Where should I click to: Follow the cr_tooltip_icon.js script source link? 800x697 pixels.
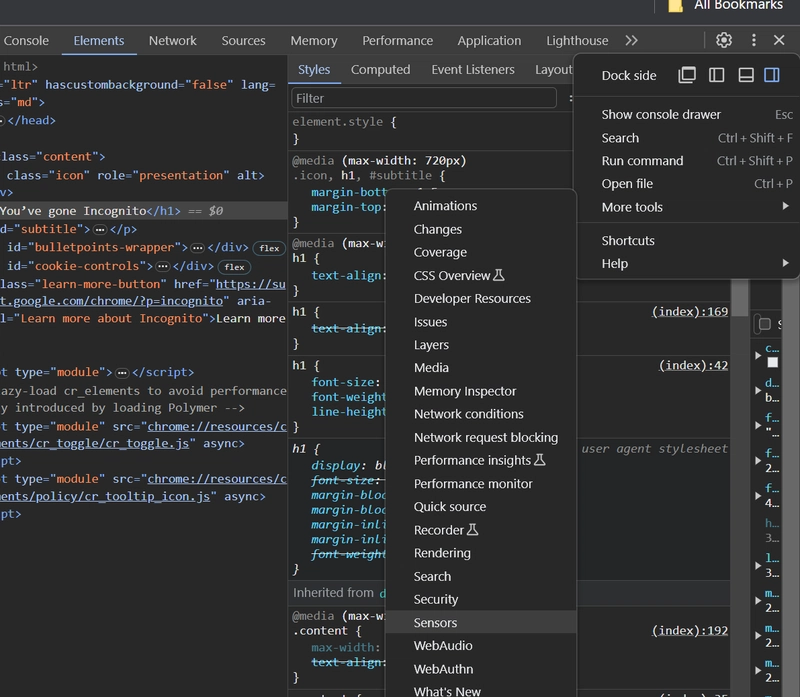[105, 496]
